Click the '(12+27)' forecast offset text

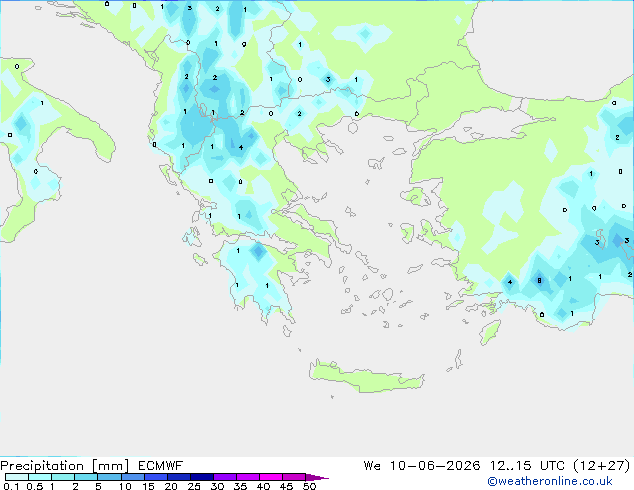[602, 466]
